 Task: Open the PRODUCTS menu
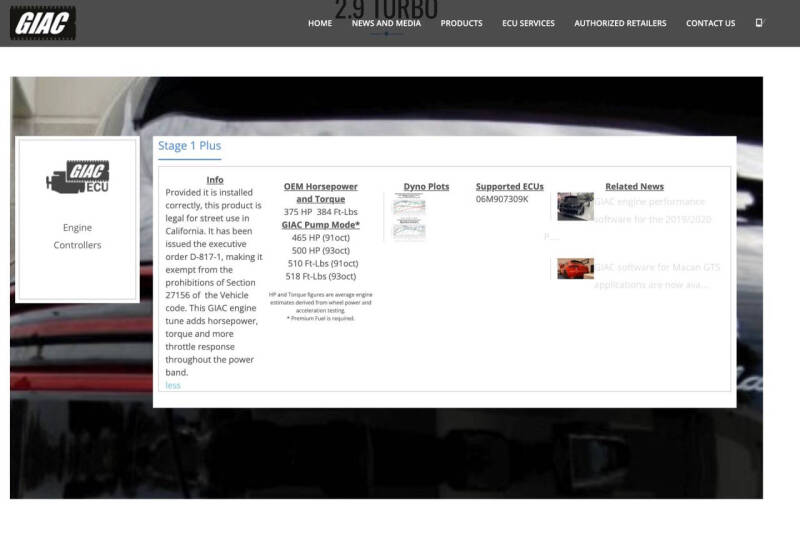pyautogui.click(x=461, y=23)
